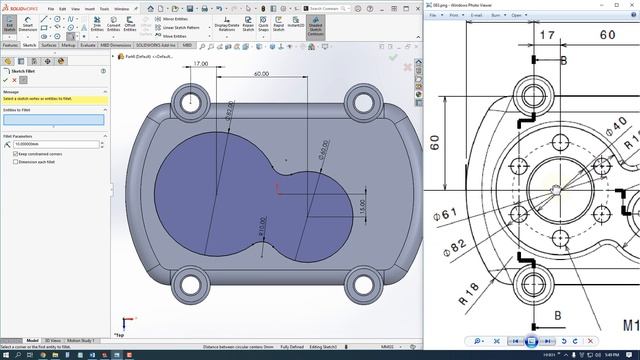Switch to the Markup tab
640x360 pixels.
(x=68, y=45)
